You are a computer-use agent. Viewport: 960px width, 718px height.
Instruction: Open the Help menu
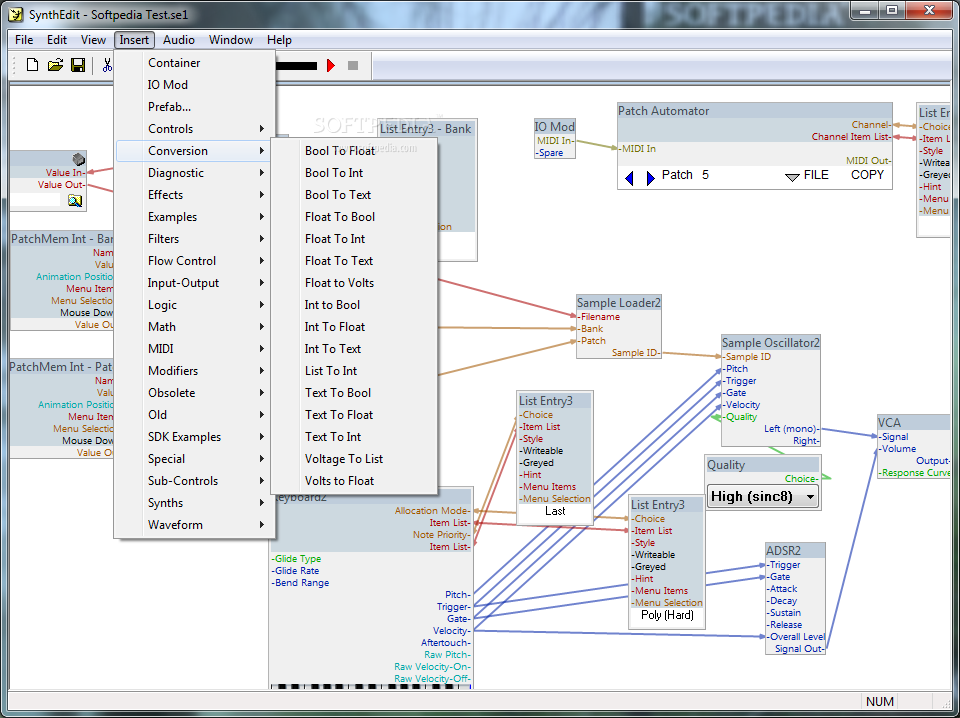tap(279, 40)
